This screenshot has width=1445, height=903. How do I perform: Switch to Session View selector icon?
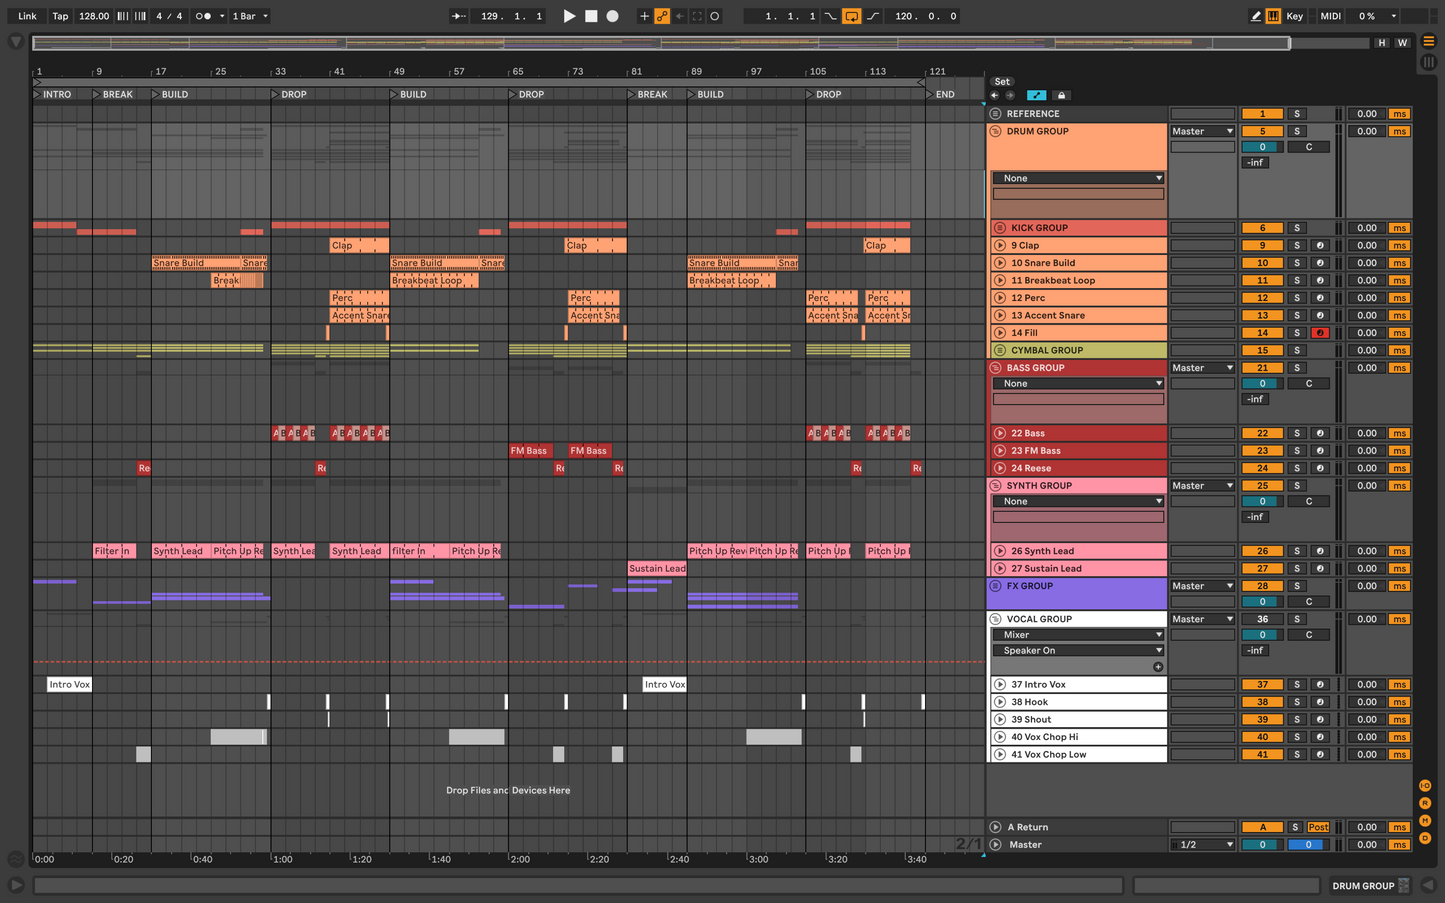tap(1428, 62)
